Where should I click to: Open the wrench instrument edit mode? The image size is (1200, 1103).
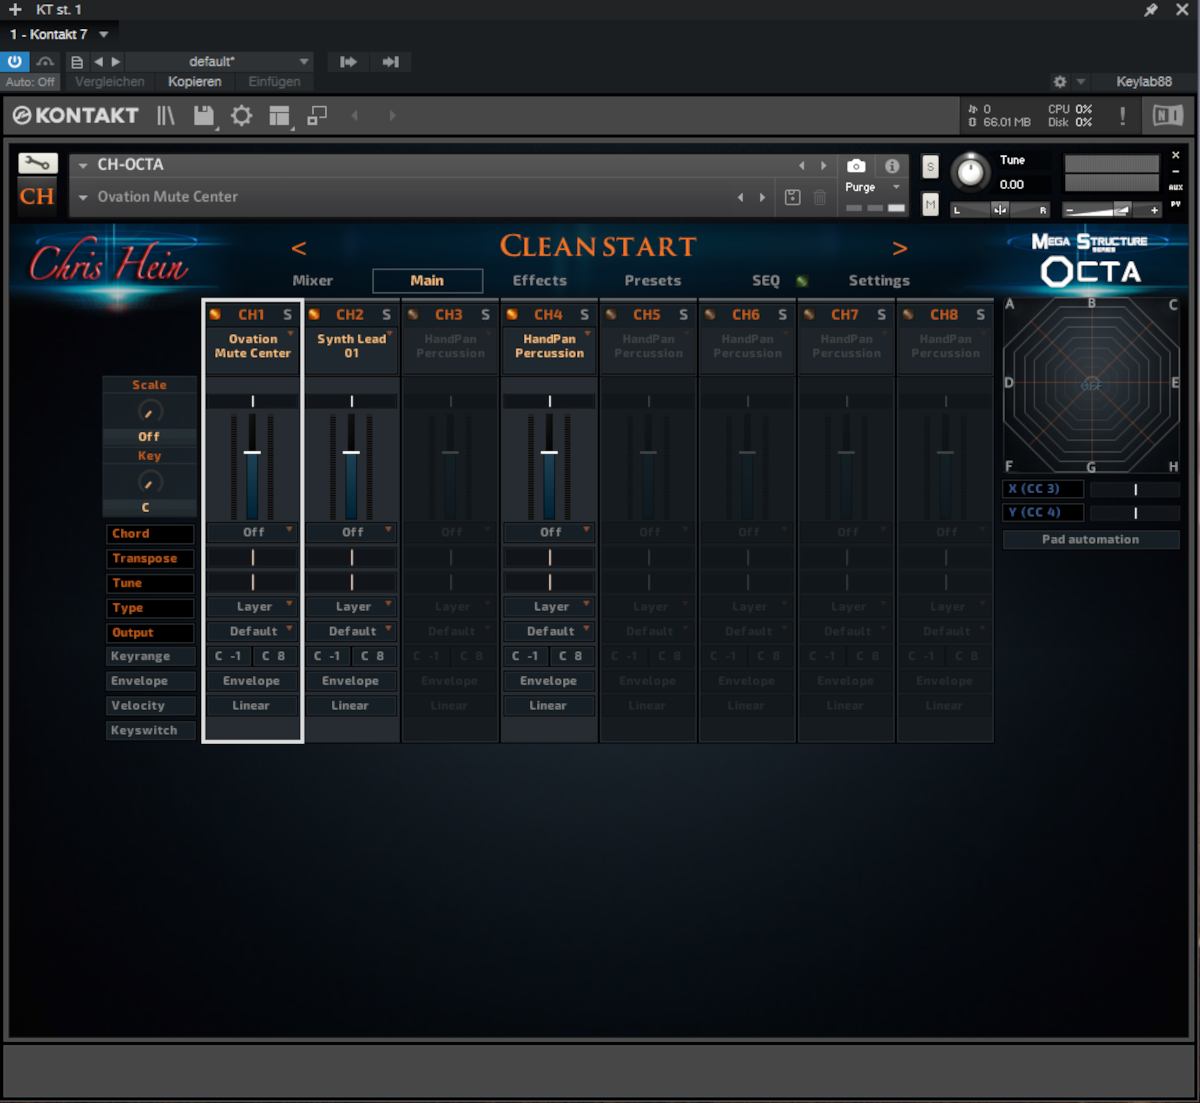pos(38,163)
